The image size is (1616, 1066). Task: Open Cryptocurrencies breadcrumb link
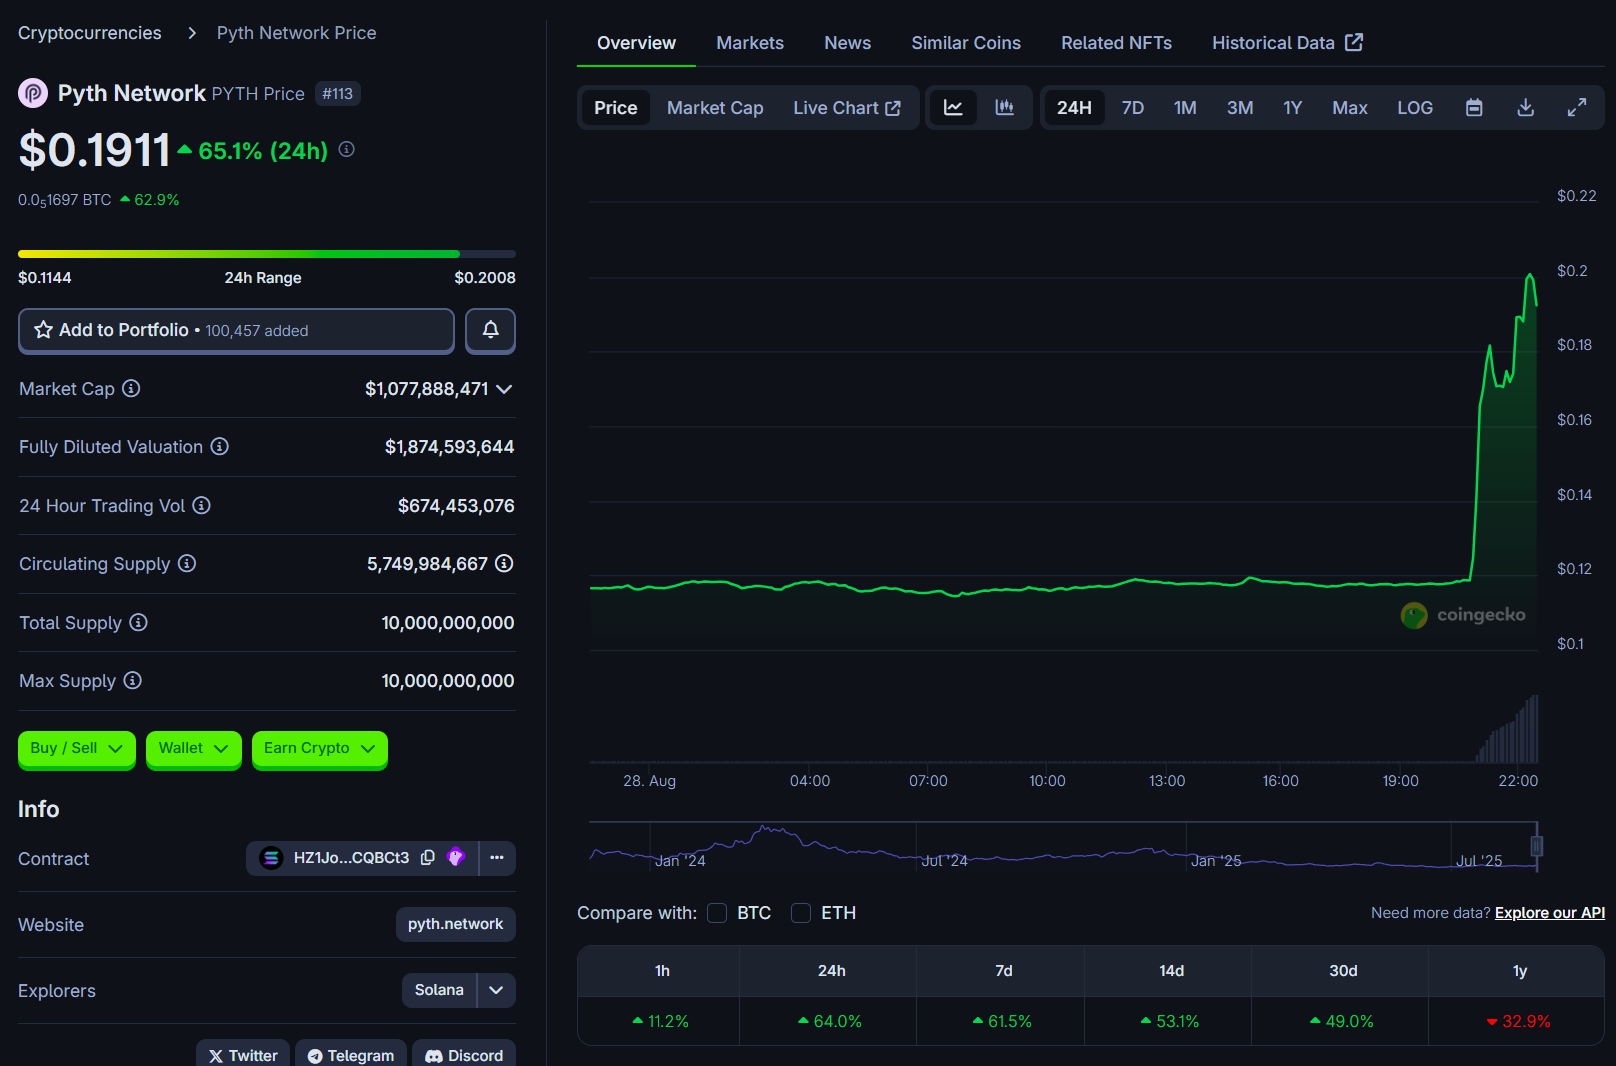pos(90,33)
